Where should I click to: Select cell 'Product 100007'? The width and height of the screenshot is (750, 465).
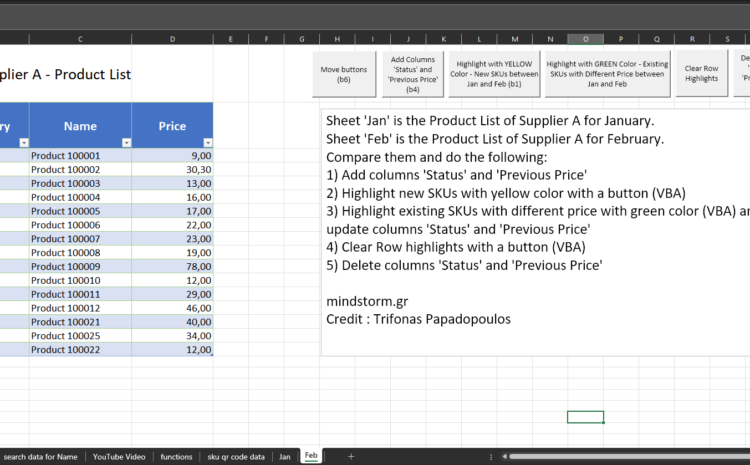pos(80,239)
